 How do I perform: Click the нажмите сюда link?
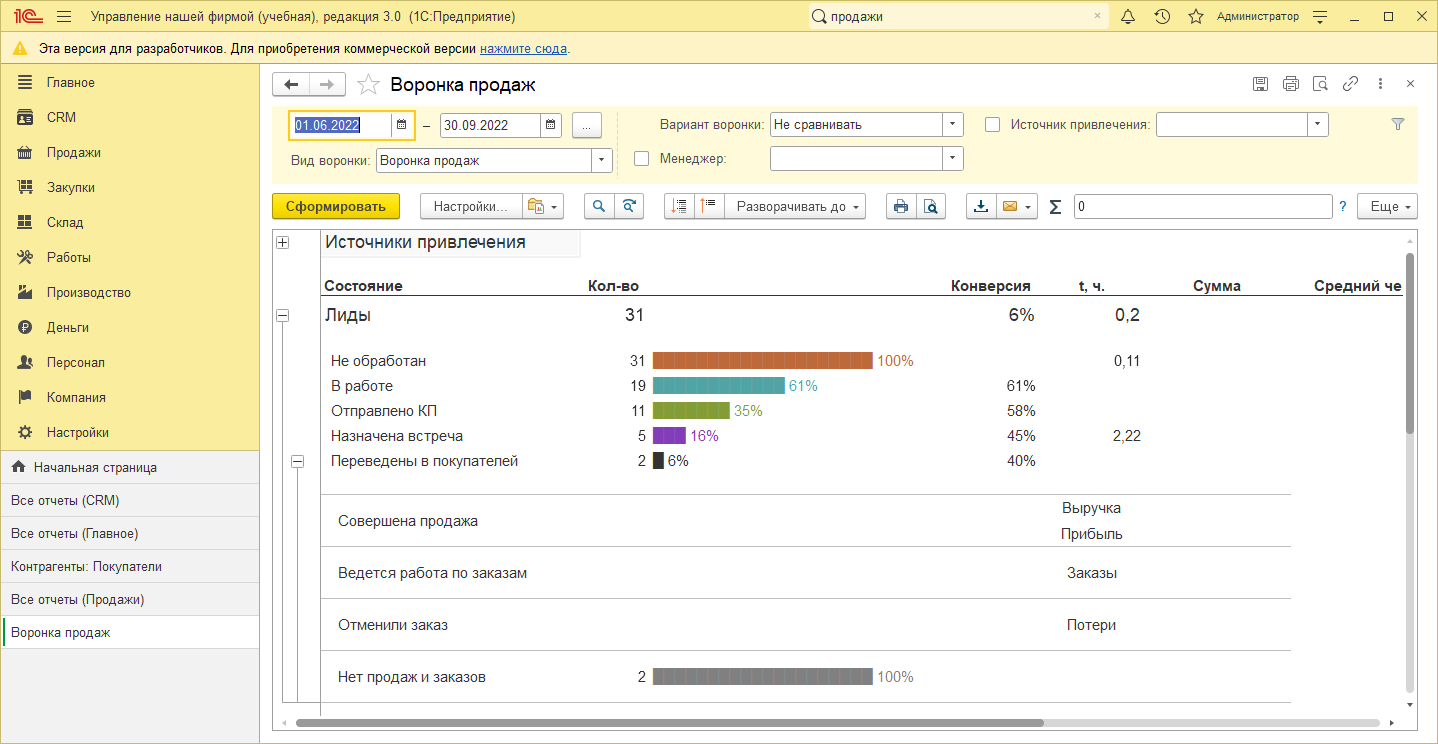[524, 48]
